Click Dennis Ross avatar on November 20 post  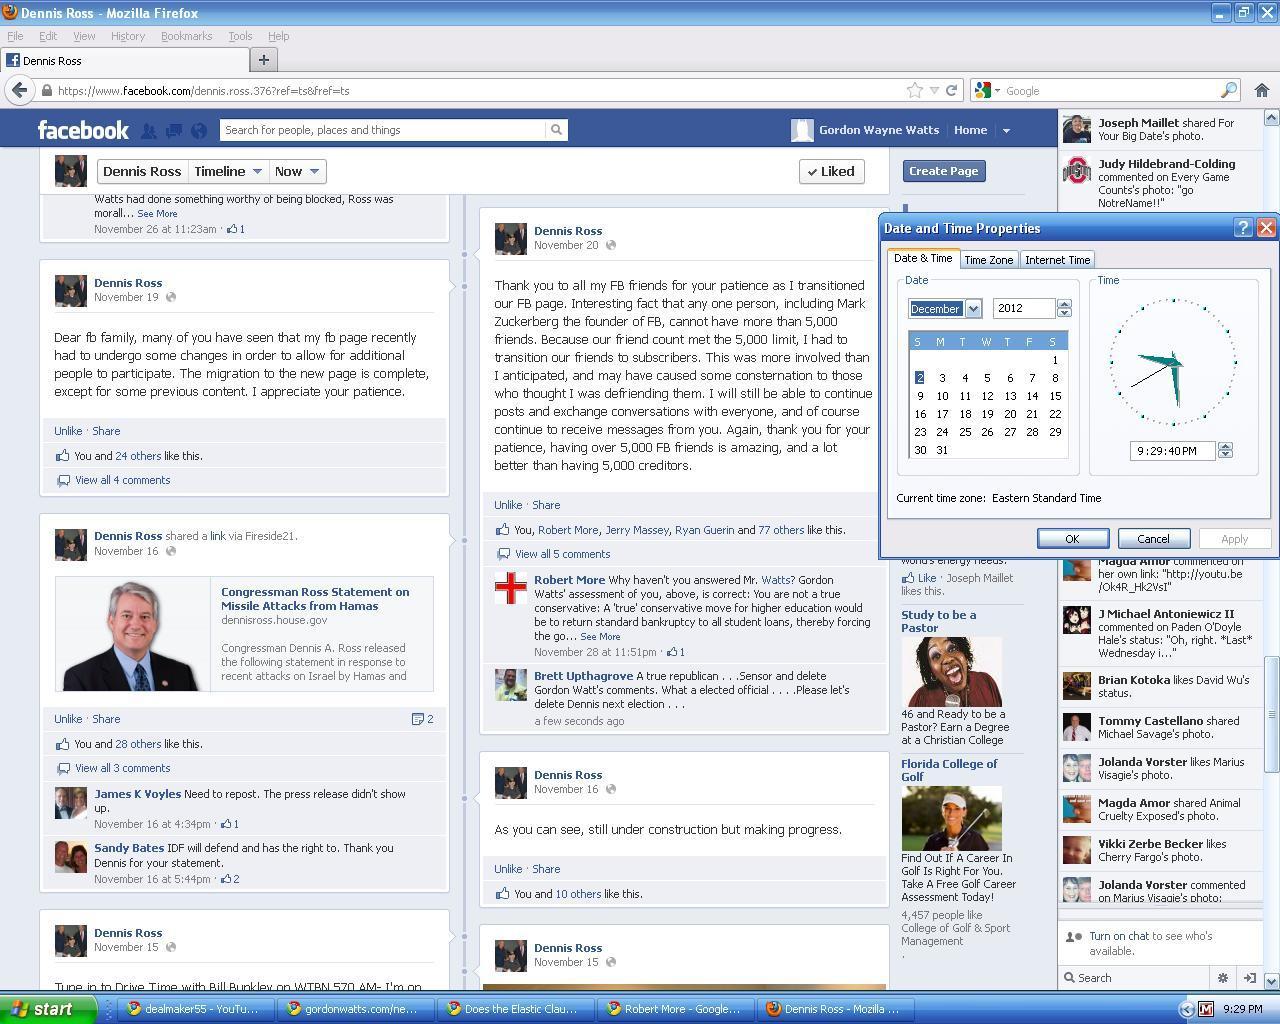[510, 238]
